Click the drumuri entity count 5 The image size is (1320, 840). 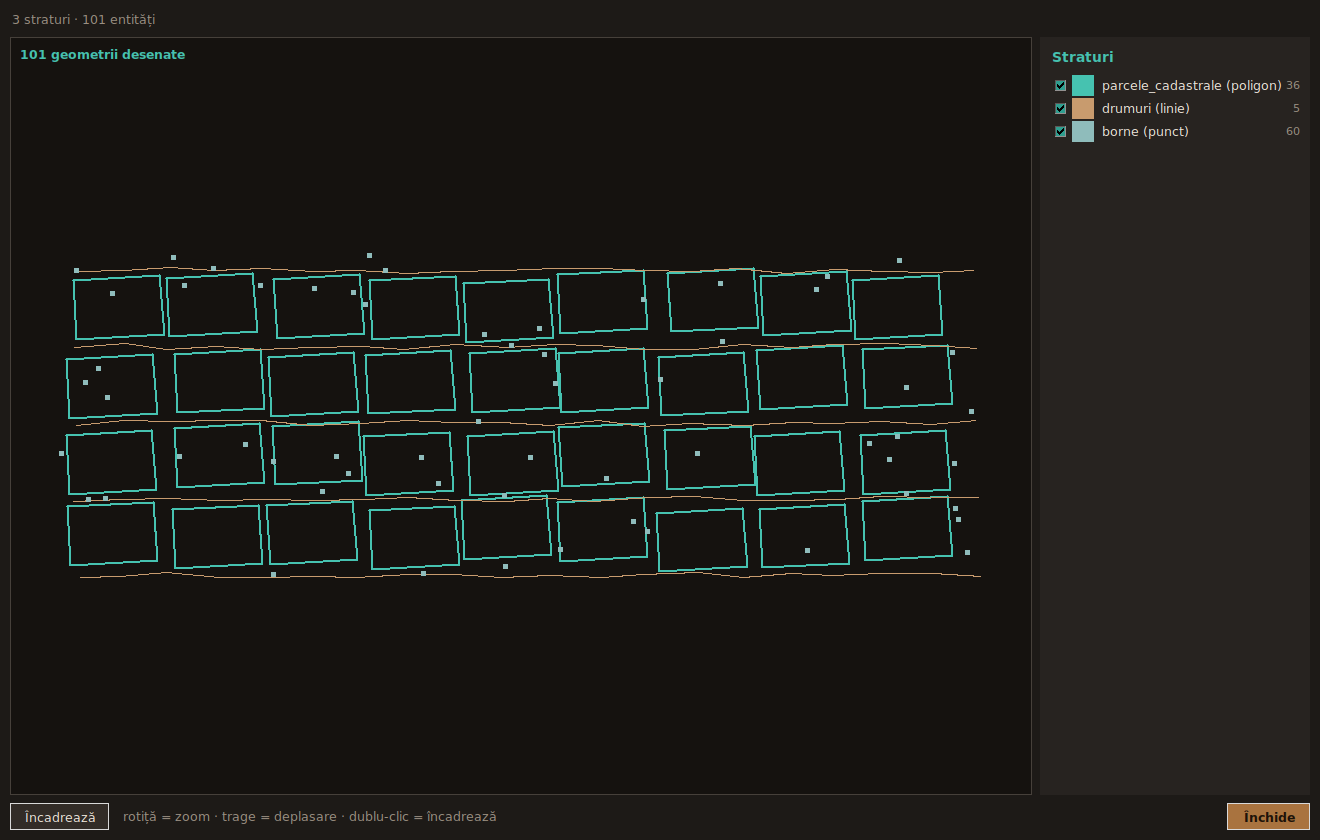click(x=1296, y=109)
